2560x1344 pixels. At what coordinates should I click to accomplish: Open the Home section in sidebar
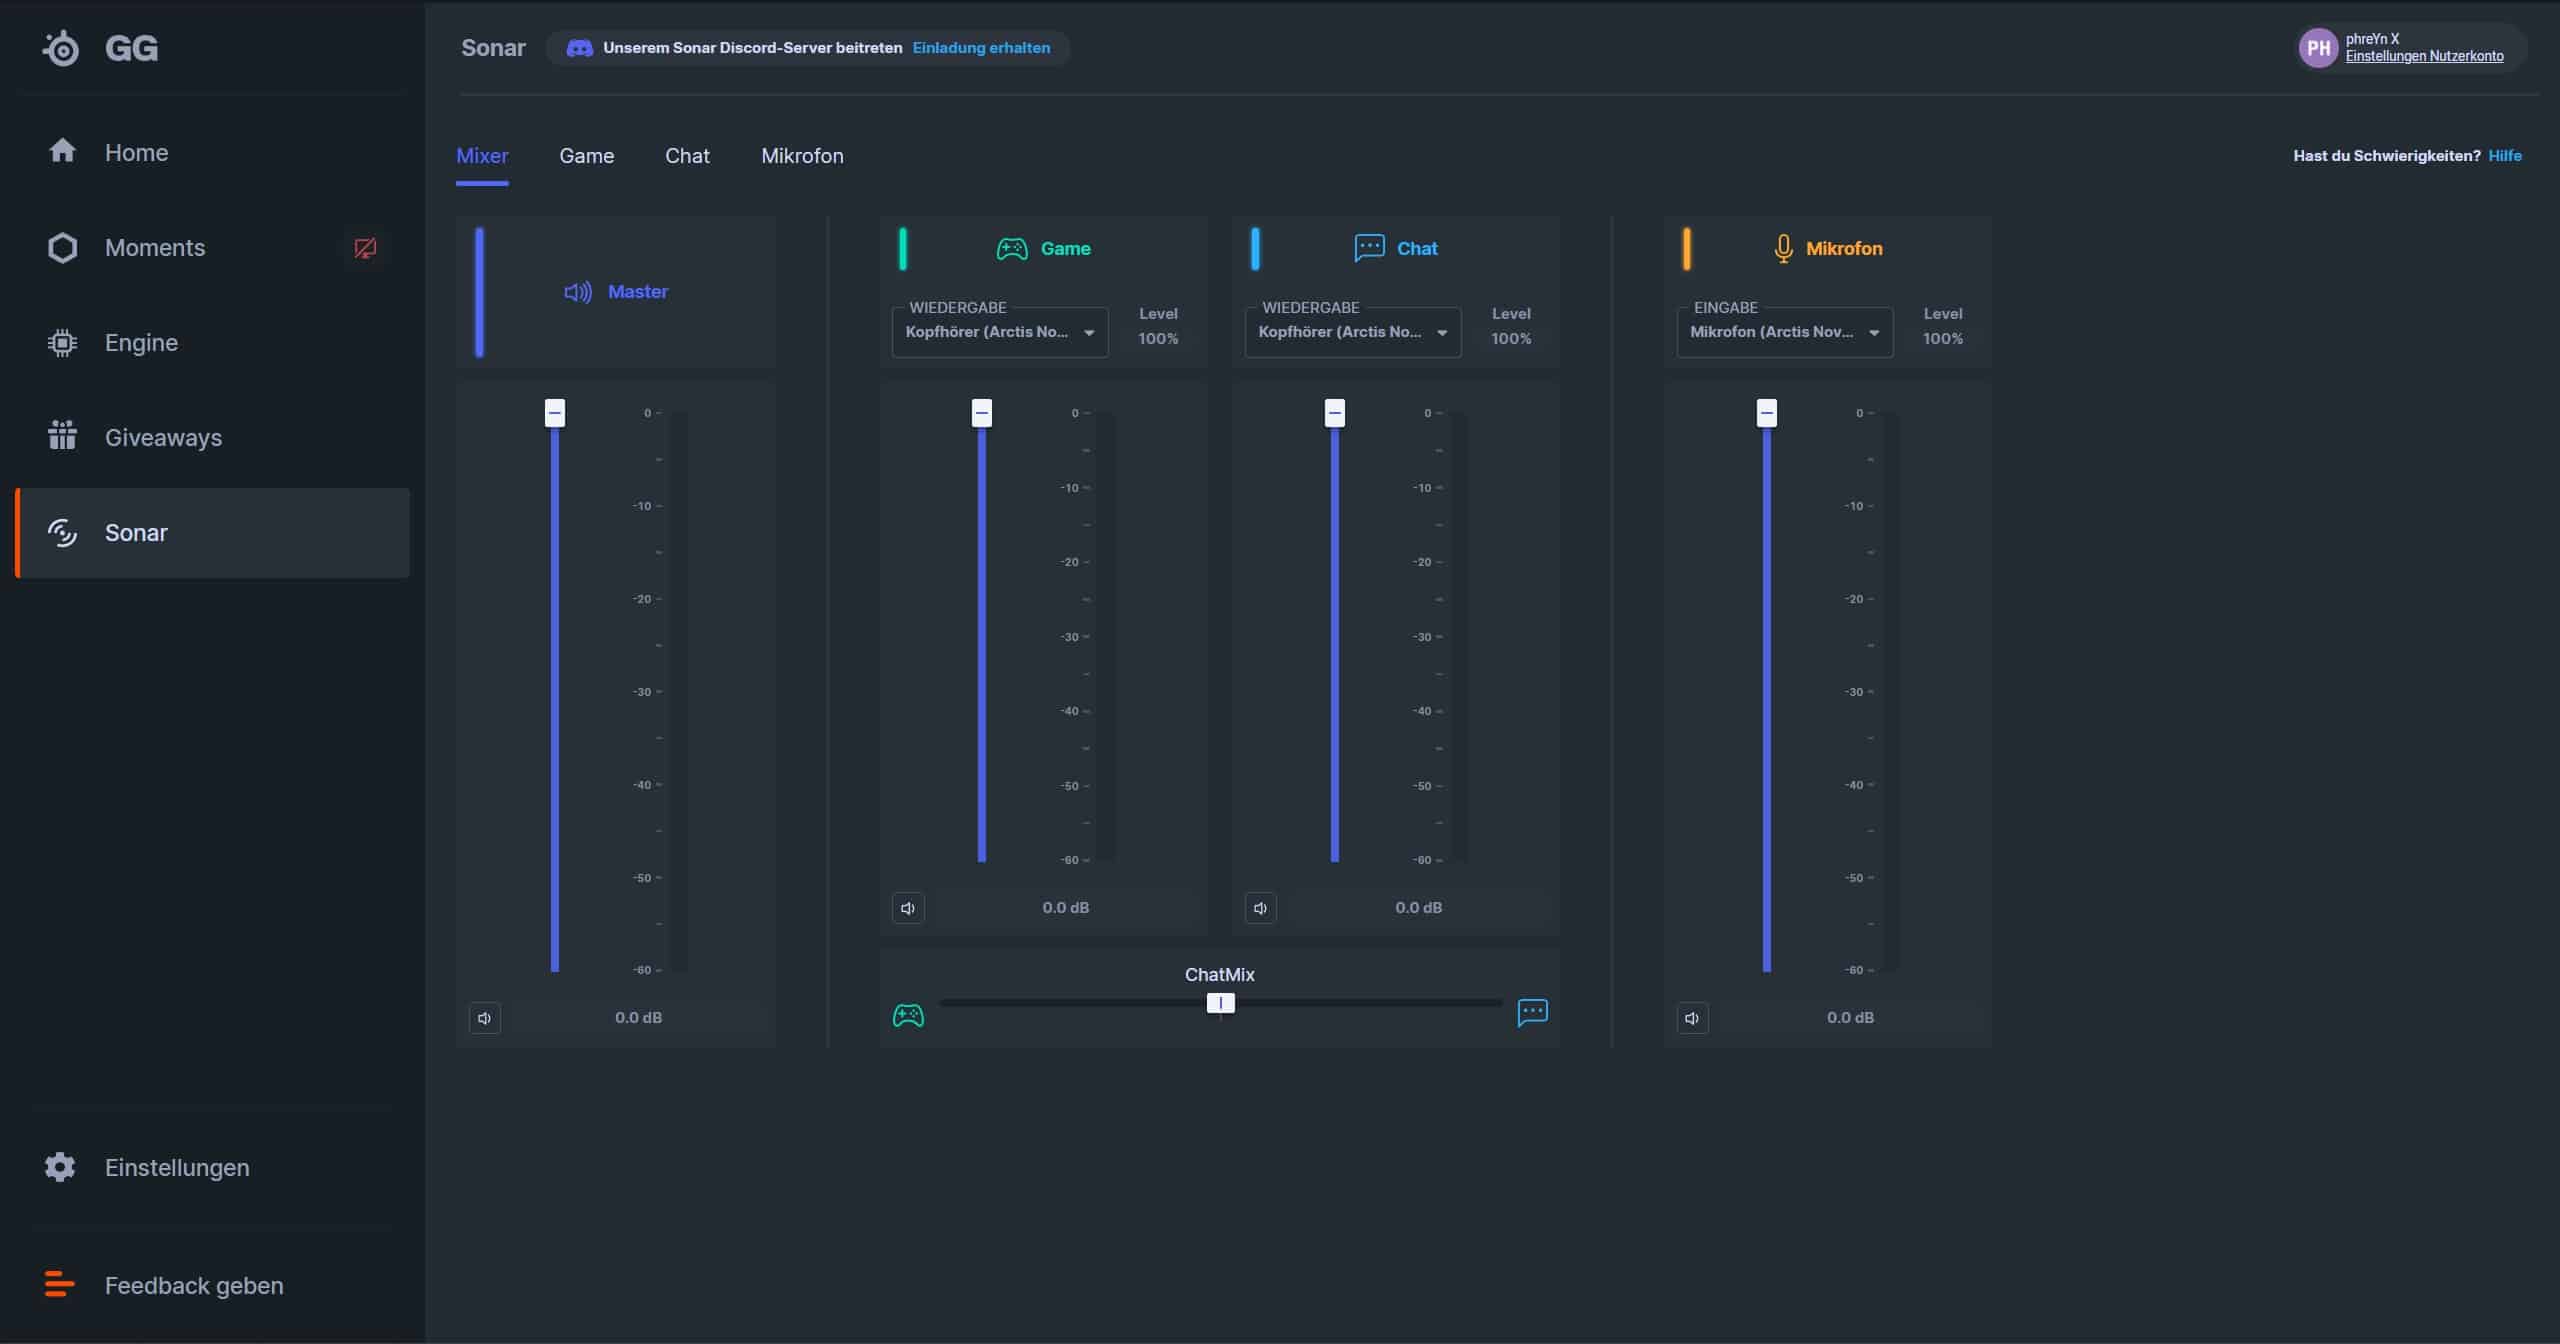(x=136, y=152)
